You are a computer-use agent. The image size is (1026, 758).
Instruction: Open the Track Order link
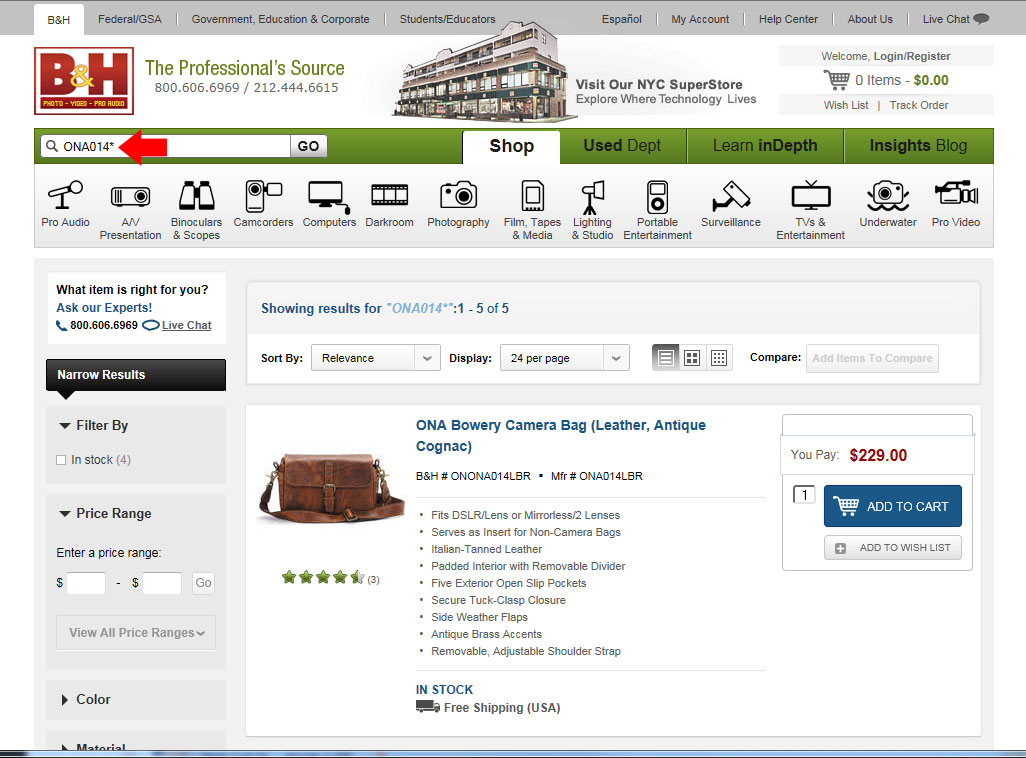coord(918,105)
